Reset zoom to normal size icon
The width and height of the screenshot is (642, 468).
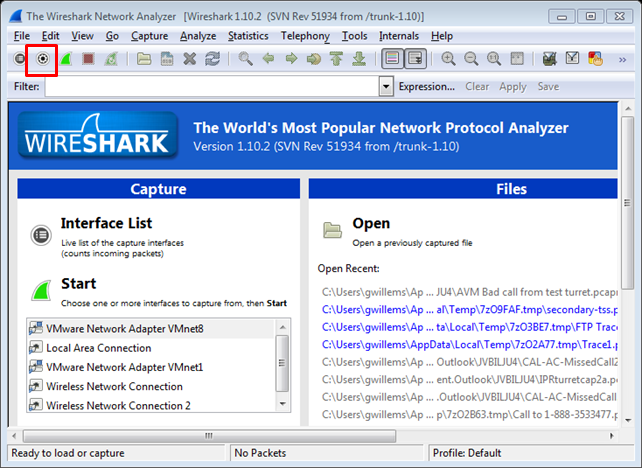tap(494, 59)
